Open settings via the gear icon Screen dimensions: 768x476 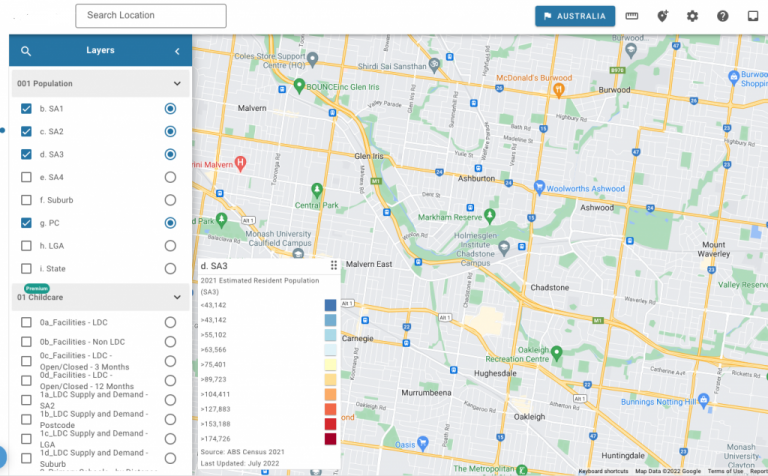[692, 16]
